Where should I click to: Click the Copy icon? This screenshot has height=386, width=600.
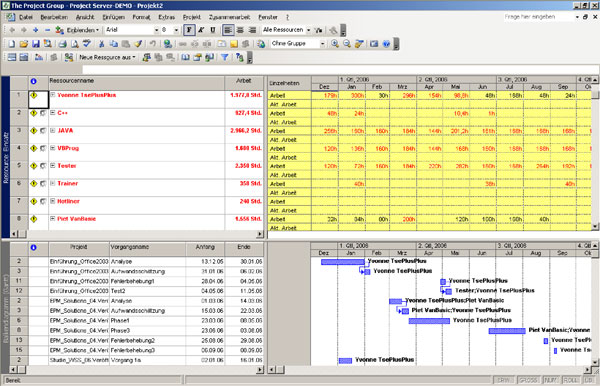[x=113, y=44]
